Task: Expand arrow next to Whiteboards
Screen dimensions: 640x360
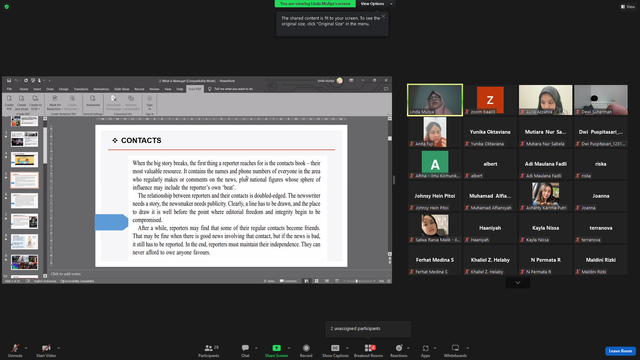Action: (467, 348)
